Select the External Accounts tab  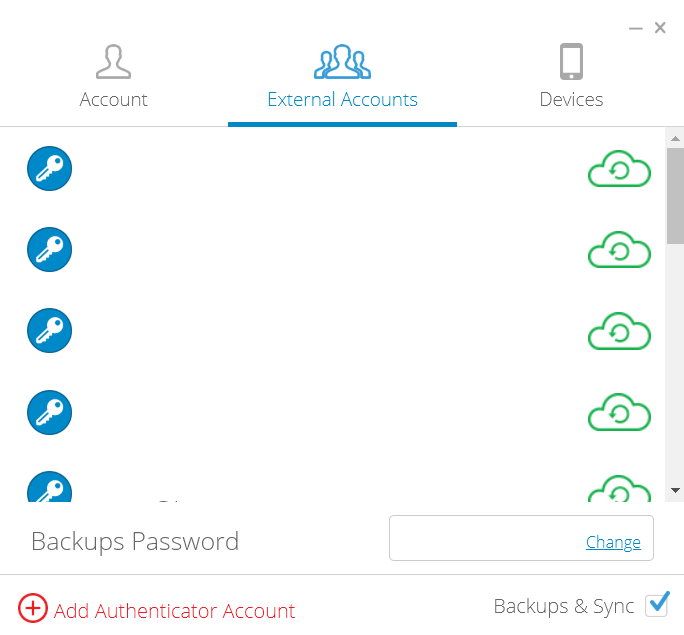pyautogui.click(x=342, y=76)
